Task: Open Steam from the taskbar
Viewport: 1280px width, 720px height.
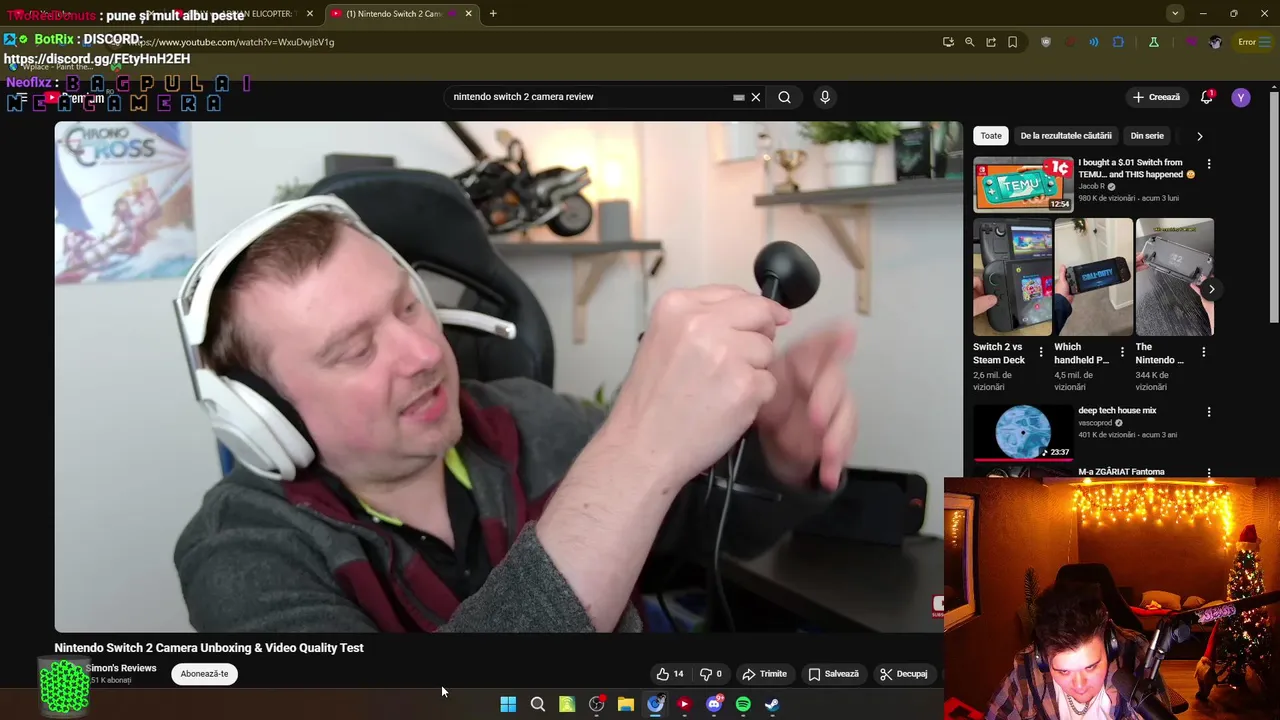Action: pyautogui.click(x=772, y=705)
